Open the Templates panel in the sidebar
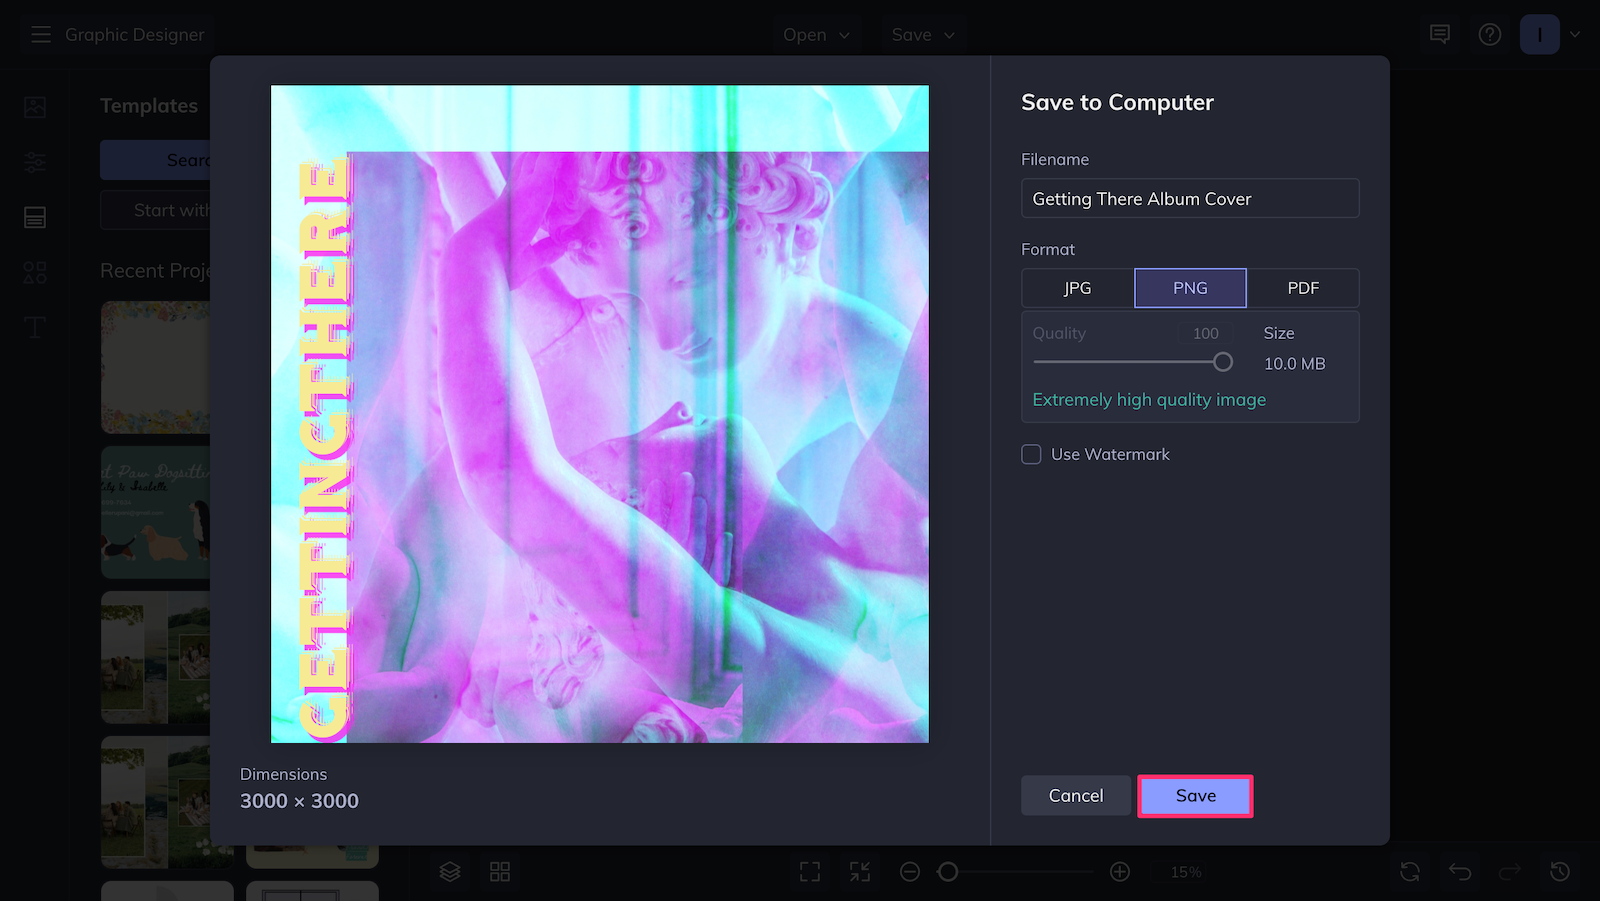The image size is (1600, 901). tap(34, 217)
